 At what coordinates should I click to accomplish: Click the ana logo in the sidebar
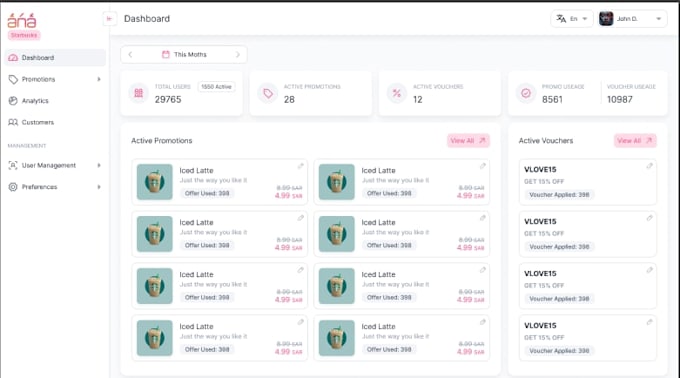[22, 20]
